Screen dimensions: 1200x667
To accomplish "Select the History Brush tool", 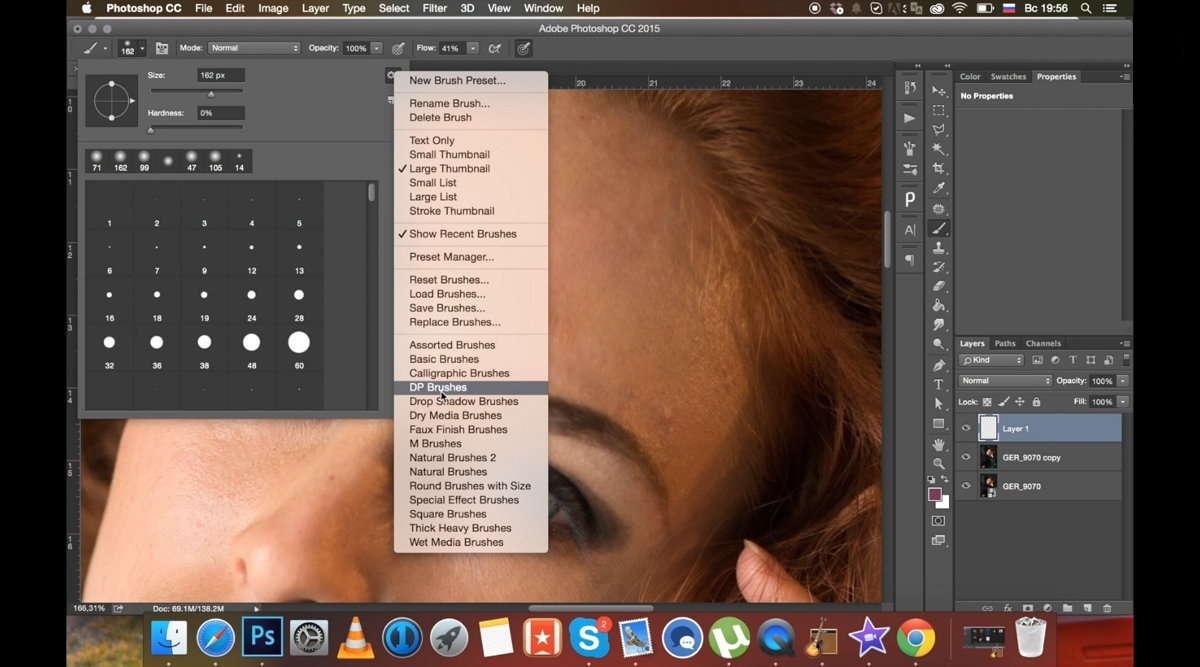I will click(x=938, y=267).
